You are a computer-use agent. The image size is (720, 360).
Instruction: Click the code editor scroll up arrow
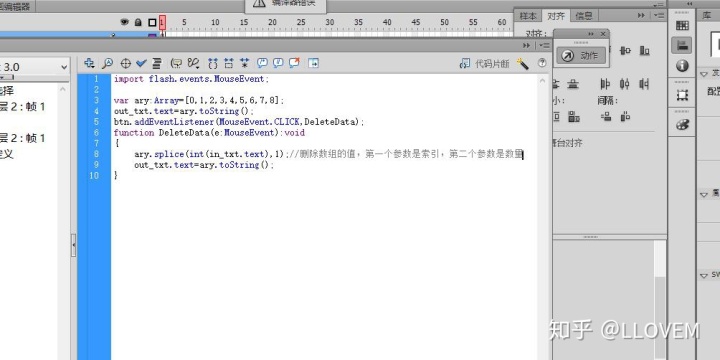[x=542, y=80]
